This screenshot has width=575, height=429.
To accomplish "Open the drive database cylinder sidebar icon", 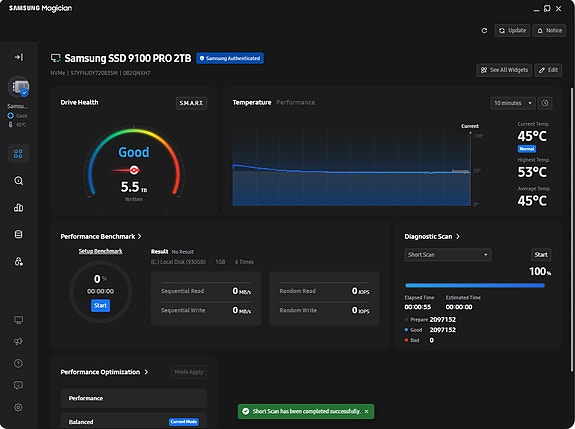I will coord(18,234).
